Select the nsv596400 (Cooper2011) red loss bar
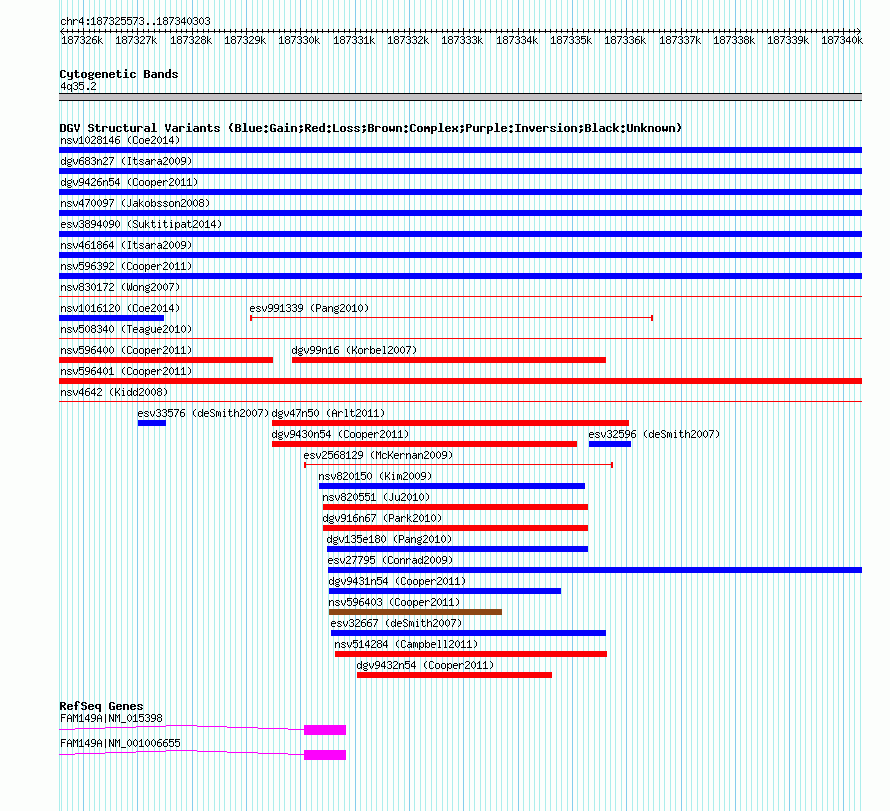The height and width of the screenshot is (811, 890). pos(166,360)
